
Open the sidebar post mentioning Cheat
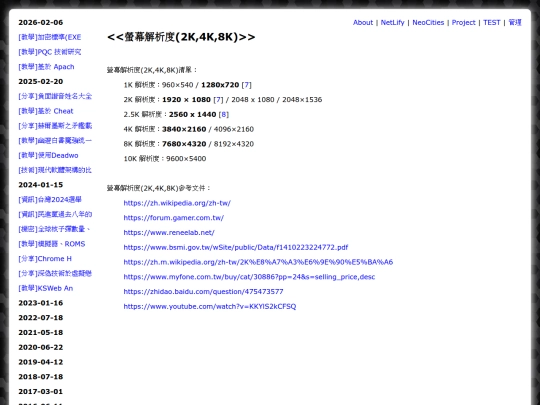coord(46,111)
